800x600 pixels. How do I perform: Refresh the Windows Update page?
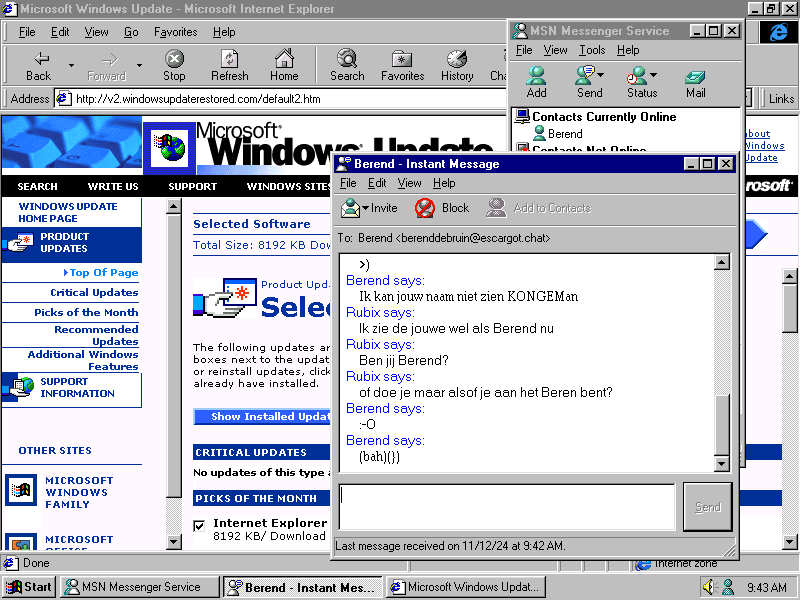click(x=229, y=66)
